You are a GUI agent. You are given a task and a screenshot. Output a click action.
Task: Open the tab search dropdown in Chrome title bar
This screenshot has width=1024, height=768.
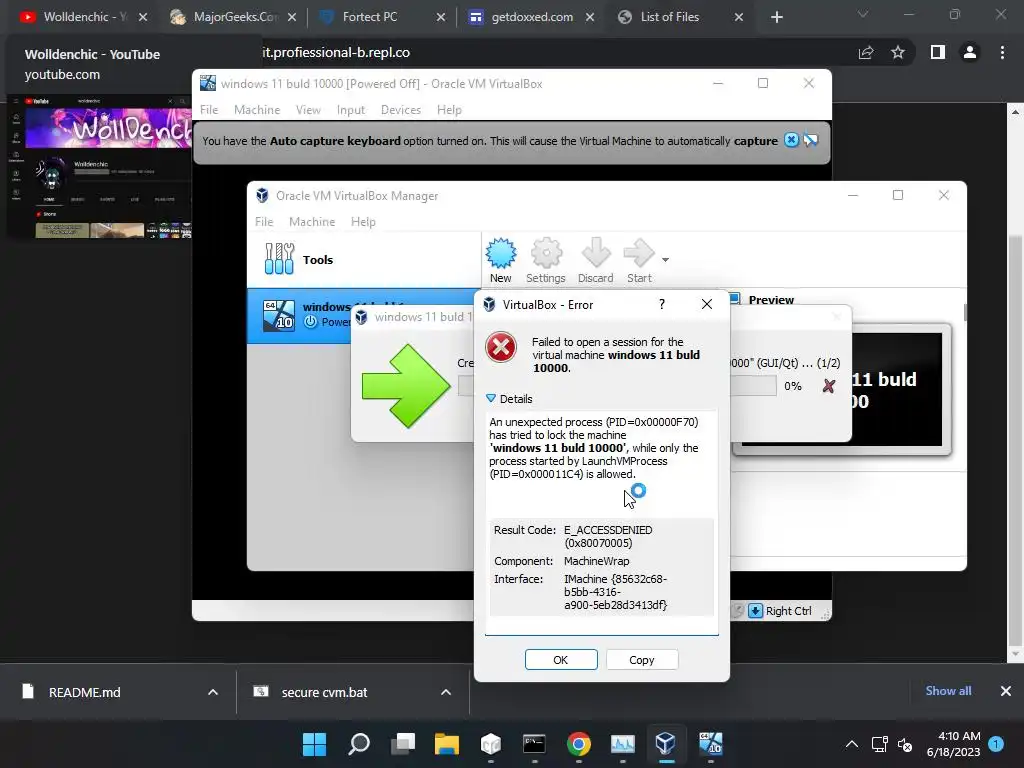point(862,14)
